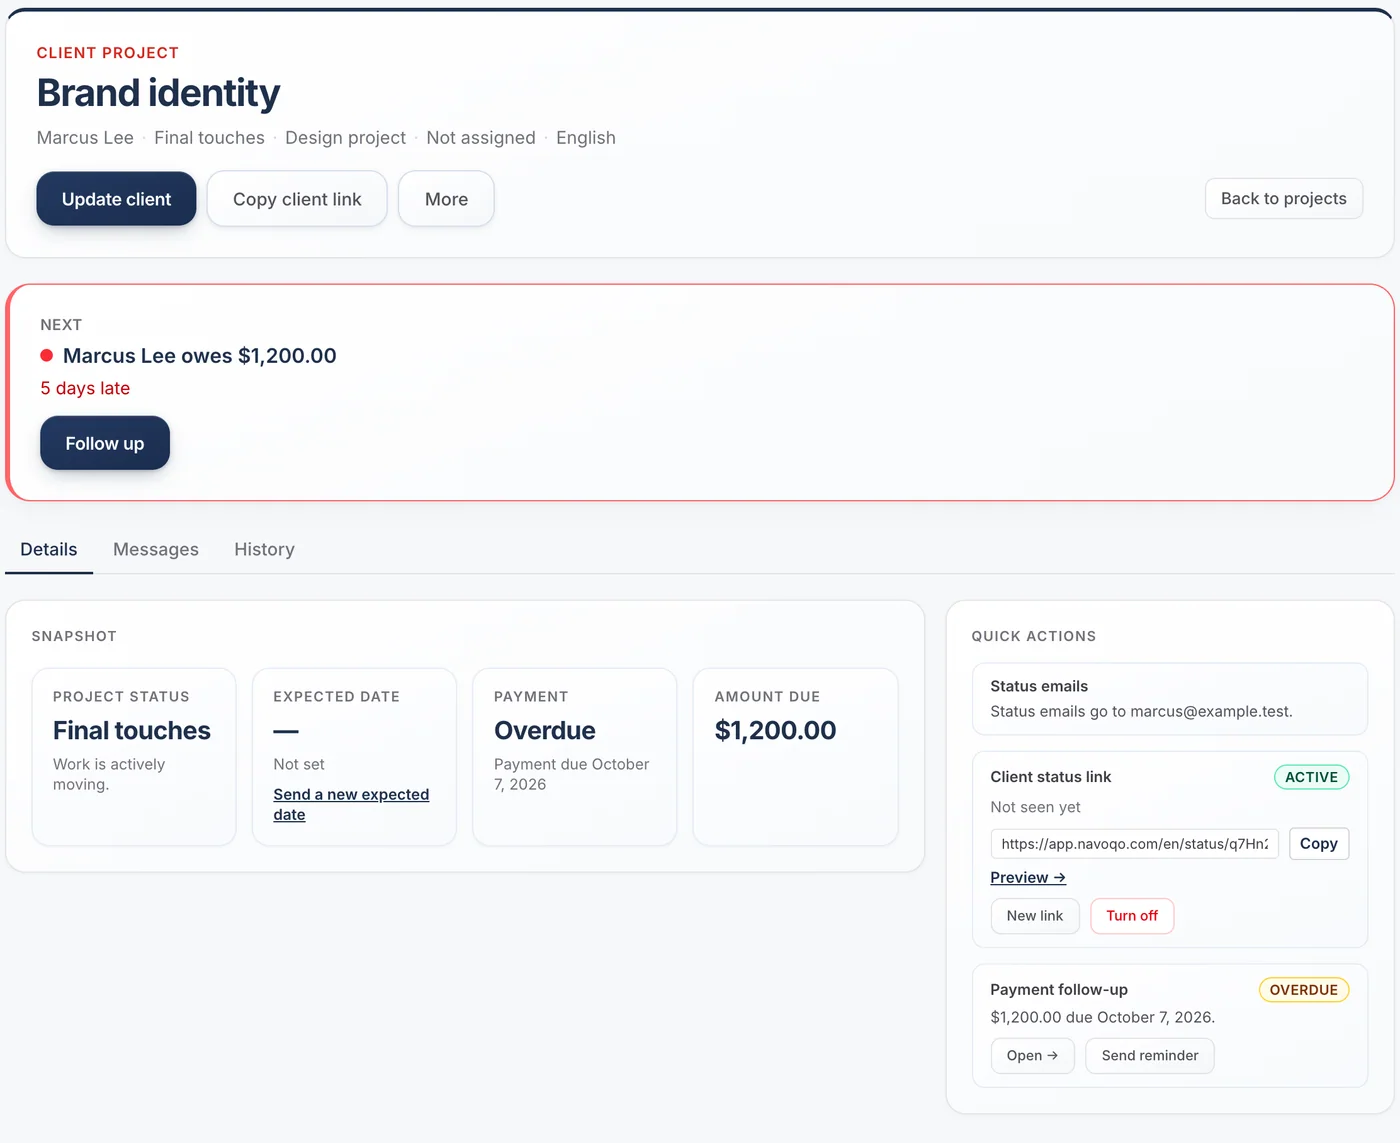Viewport: 1400px width, 1143px height.
Task: Click 'Payment due October 7, 2026' text
Action: pos(571,774)
